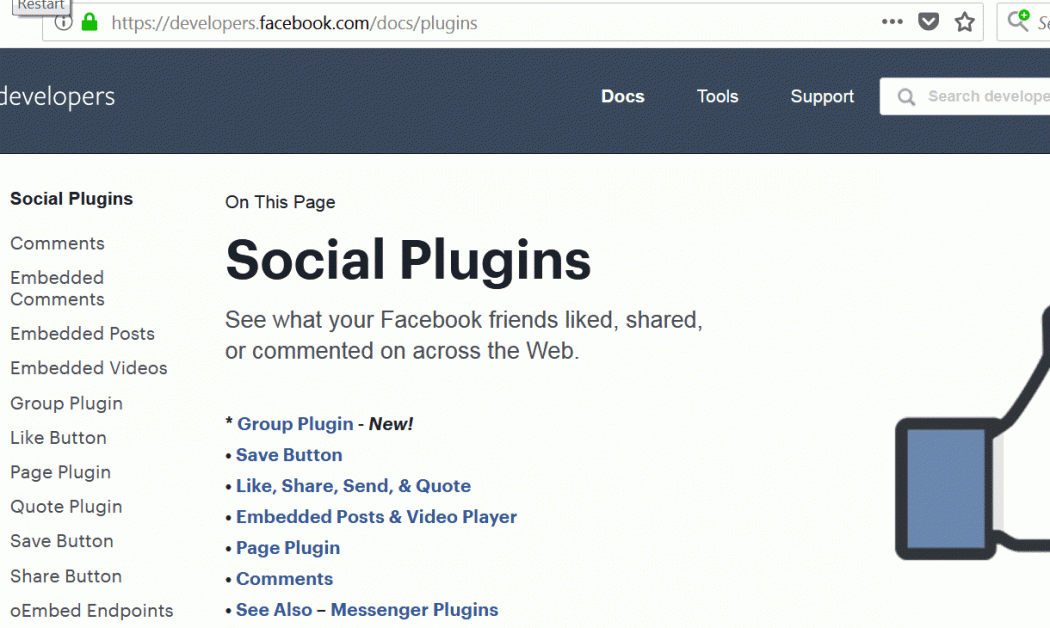Click the browser search engine magnifier icon
Screen dimensions: 1050x628
1019,21
